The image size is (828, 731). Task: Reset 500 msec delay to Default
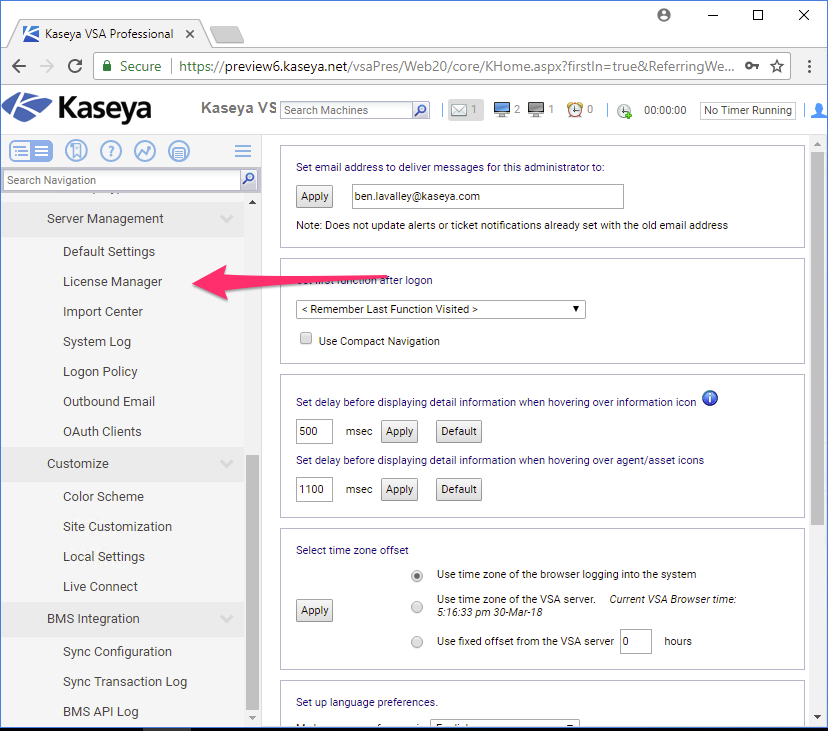[458, 432]
